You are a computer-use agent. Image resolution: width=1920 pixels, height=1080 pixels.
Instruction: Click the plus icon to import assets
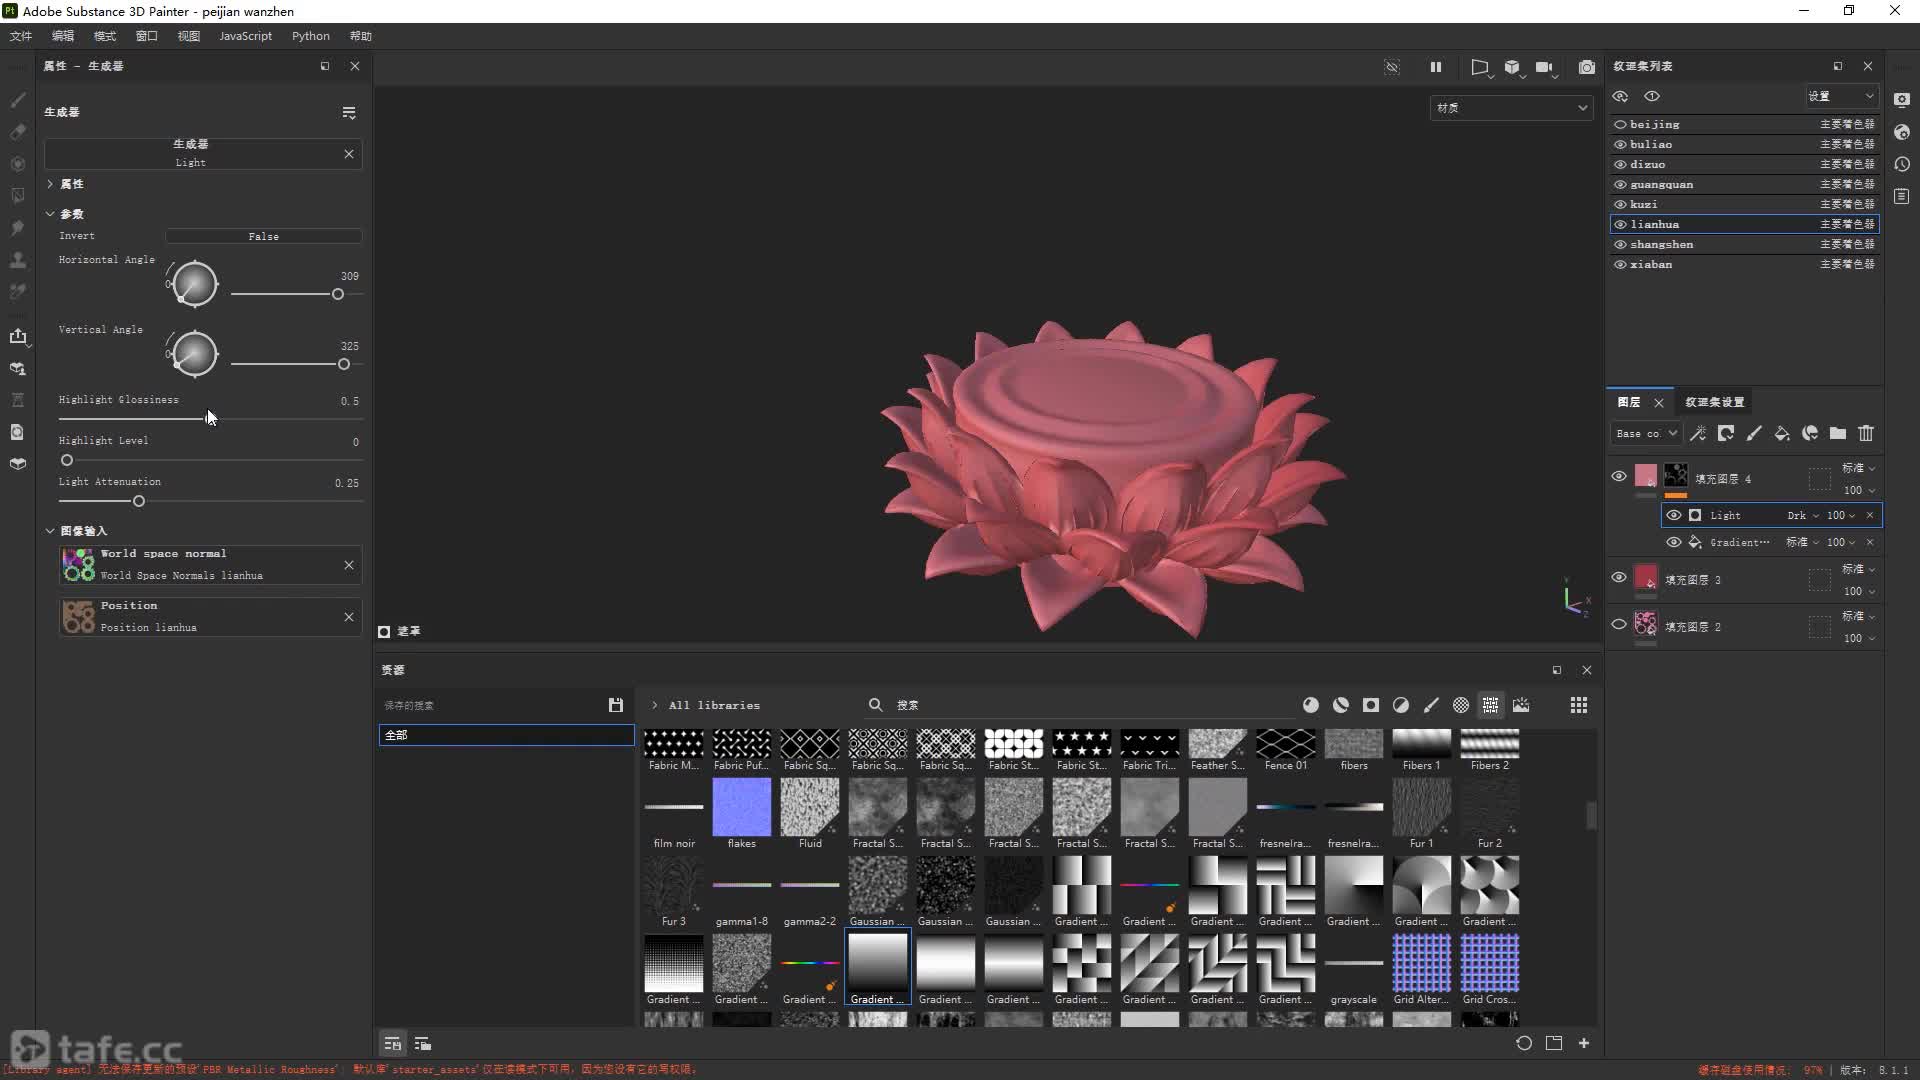(x=1584, y=1043)
